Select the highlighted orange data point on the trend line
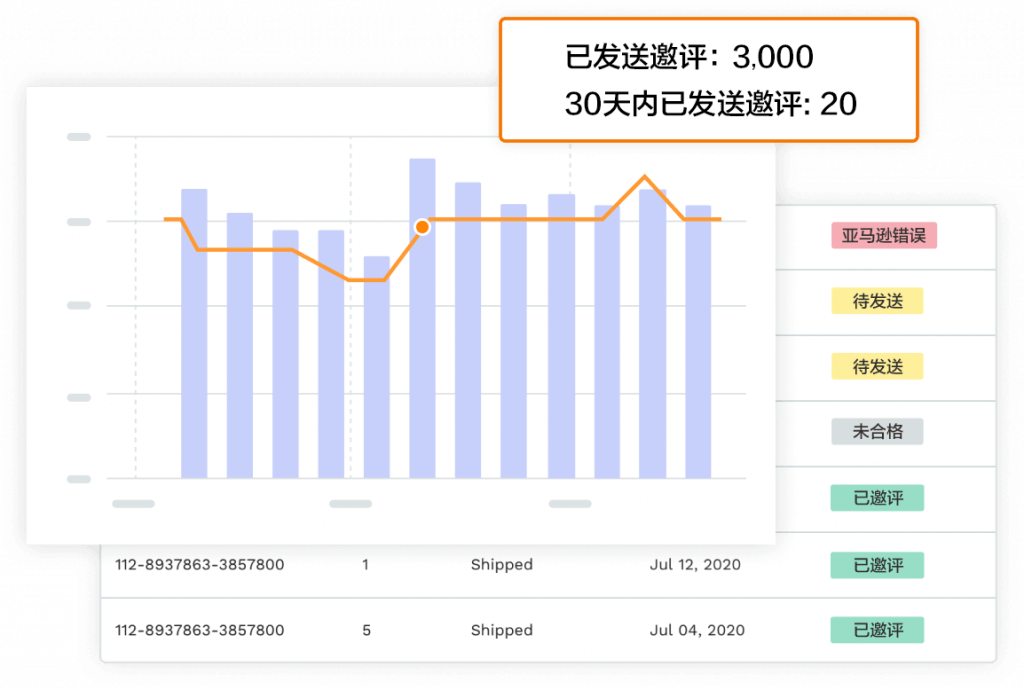Screen dimensions: 1024x690 tap(422, 226)
